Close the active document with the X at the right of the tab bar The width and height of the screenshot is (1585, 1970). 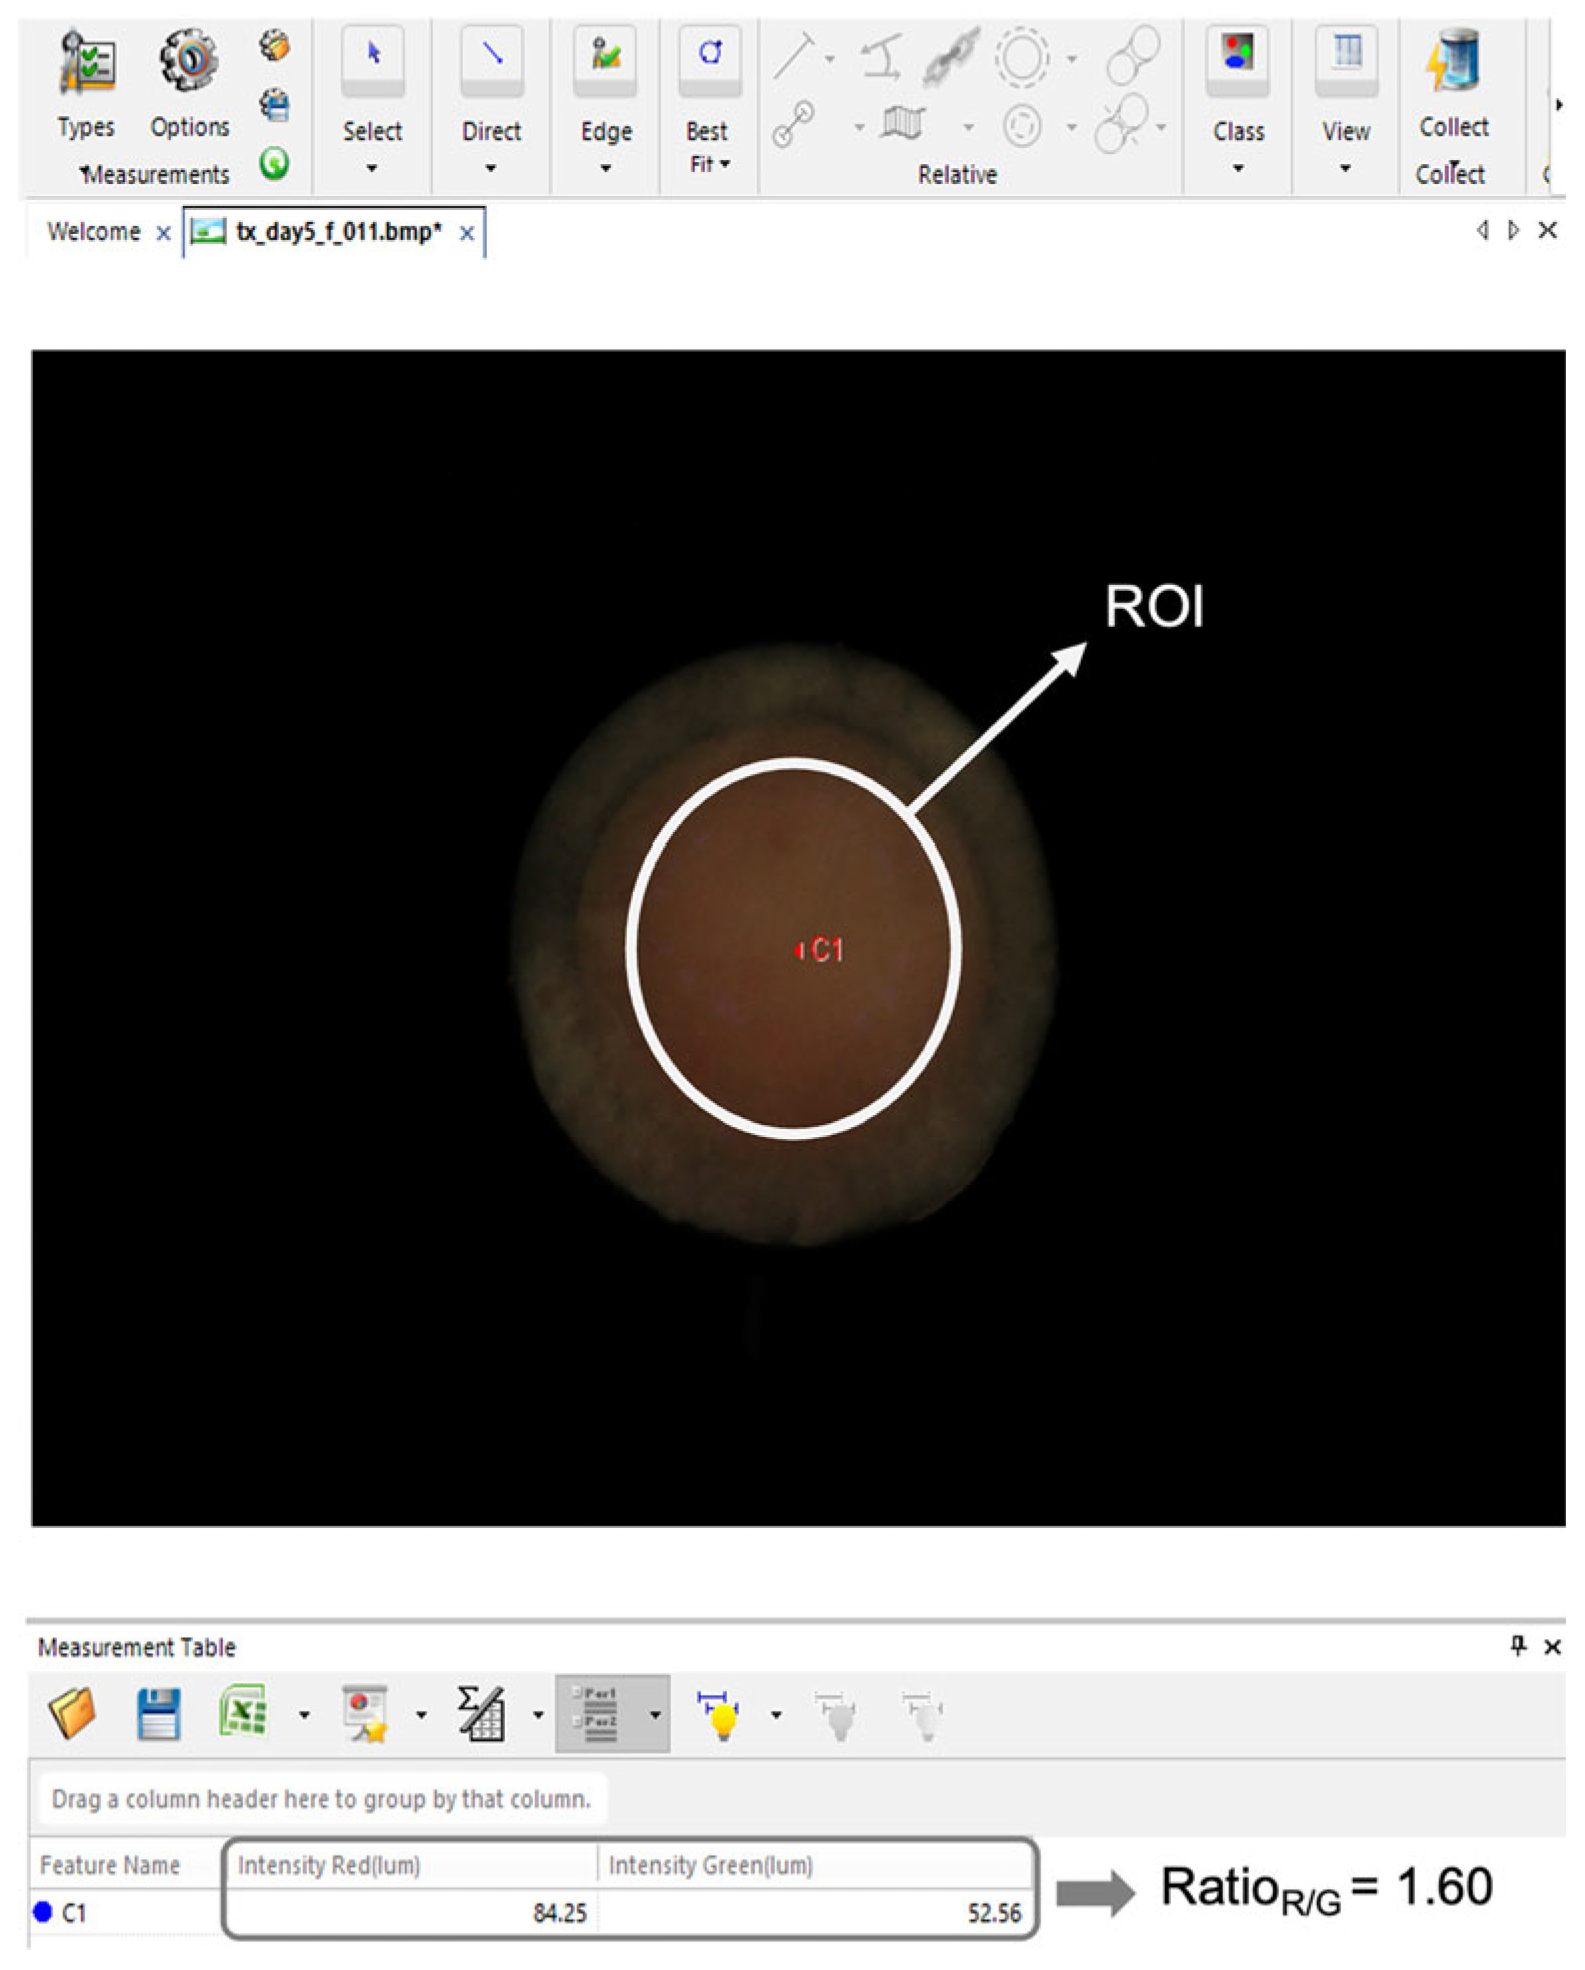(x=1548, y=230)
